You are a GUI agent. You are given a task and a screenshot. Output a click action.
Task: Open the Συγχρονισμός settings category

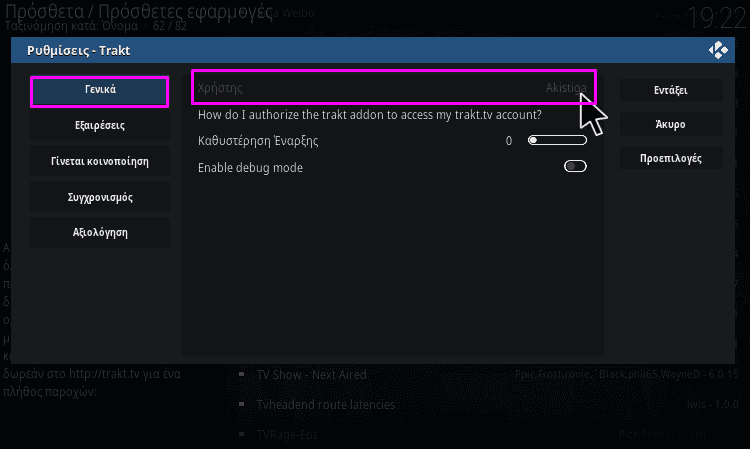99,197
